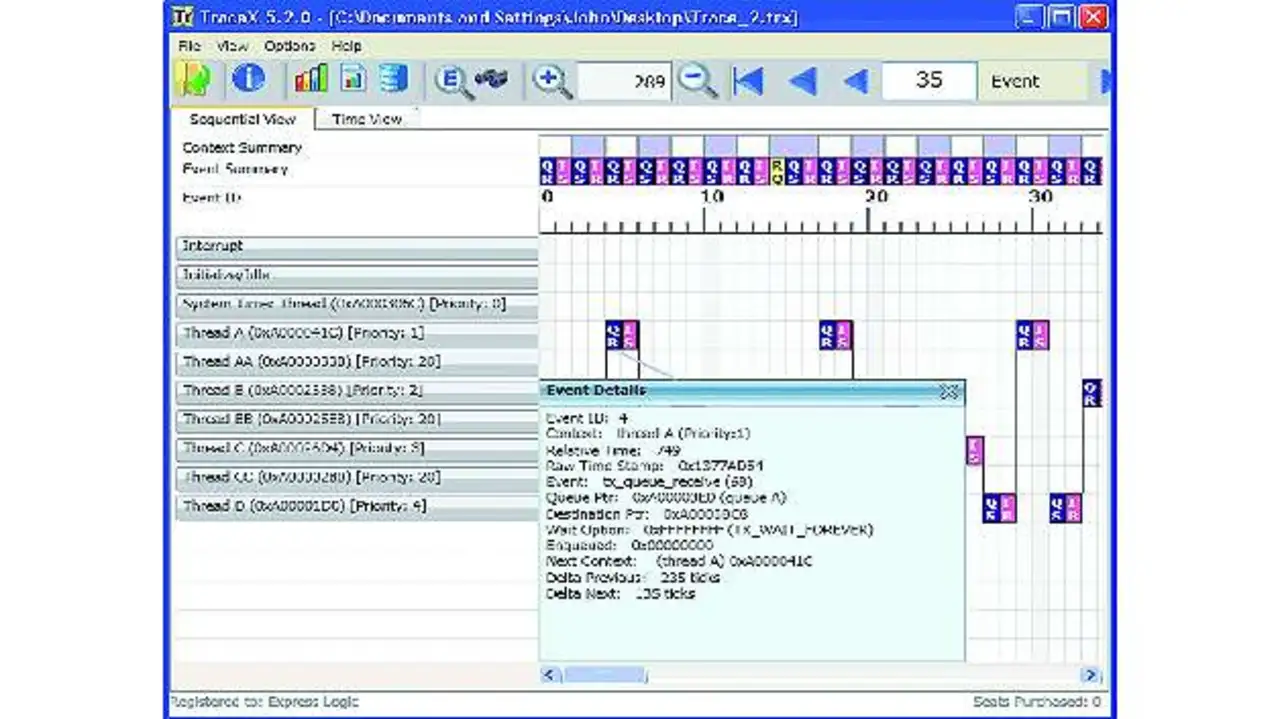Open the blue info icon
Image resolution: width=1280 pixels, height=719 pixels.
248,79
